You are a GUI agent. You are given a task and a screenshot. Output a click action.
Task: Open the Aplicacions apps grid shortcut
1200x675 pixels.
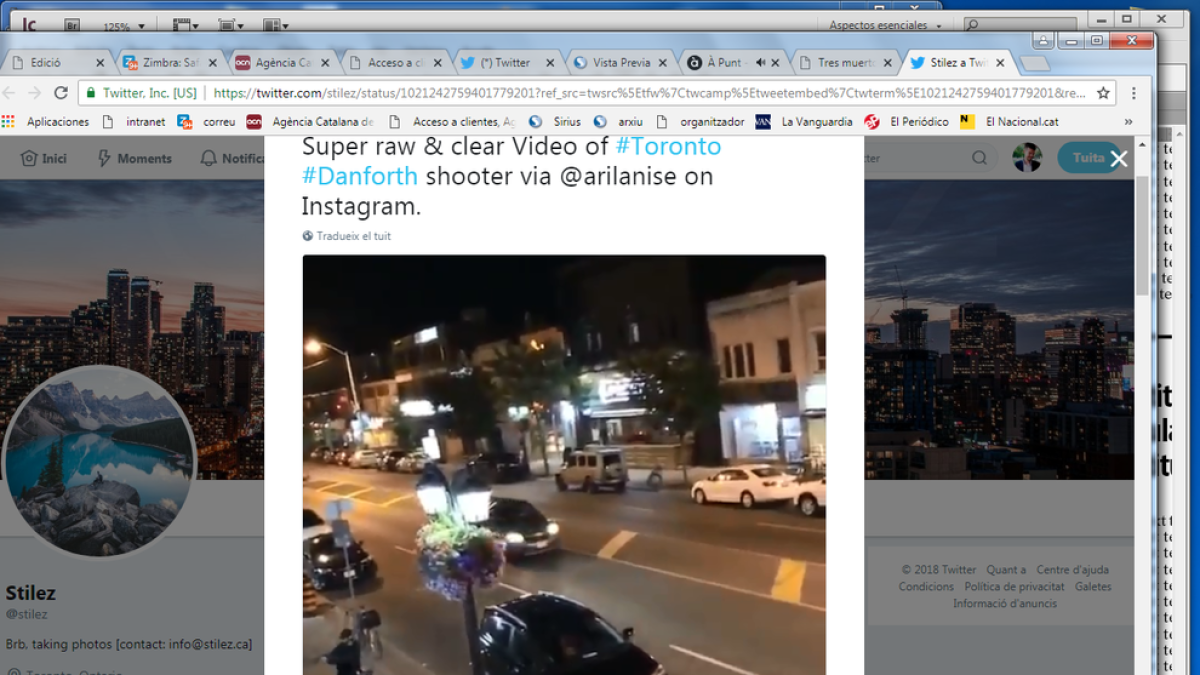[x=8, y=122]
